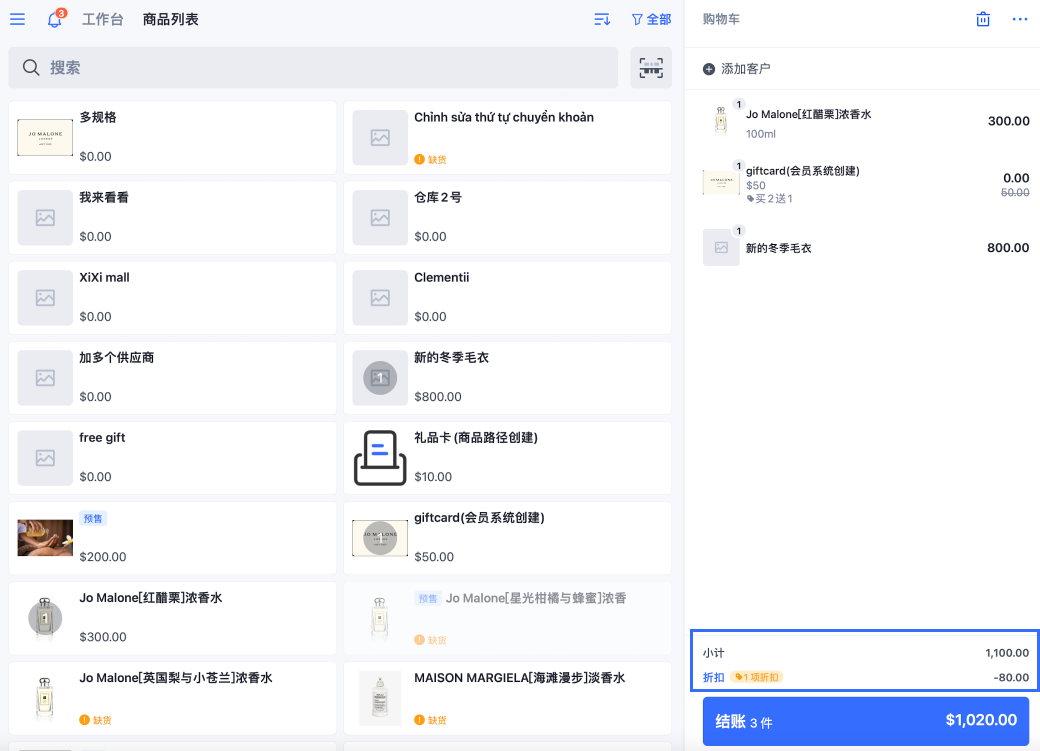
Task: Switch to the 工作台 tab
Action: click(x=103, y=19)
